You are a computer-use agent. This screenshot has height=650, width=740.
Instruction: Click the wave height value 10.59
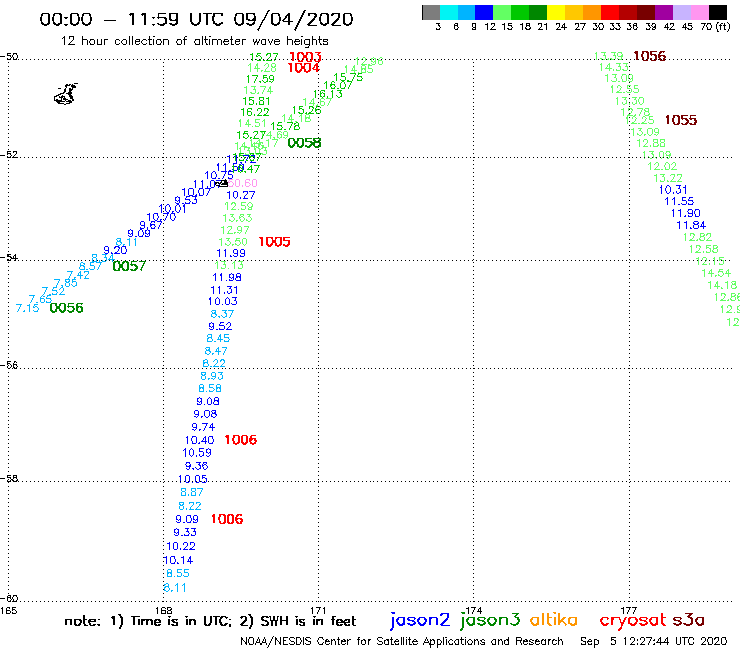pos(197,453)
